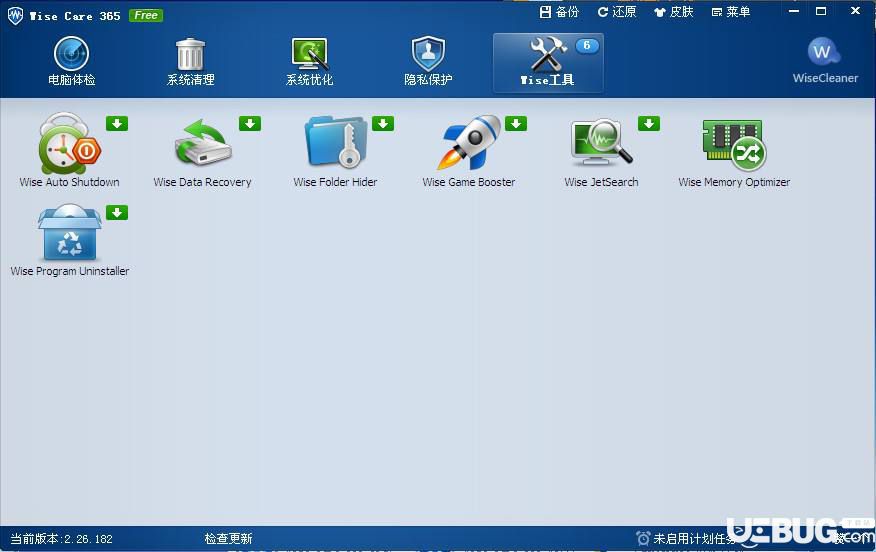Launch the Wise Game Booster rocket icon
This screenshot has width=876, height=552.
[469, 142]
